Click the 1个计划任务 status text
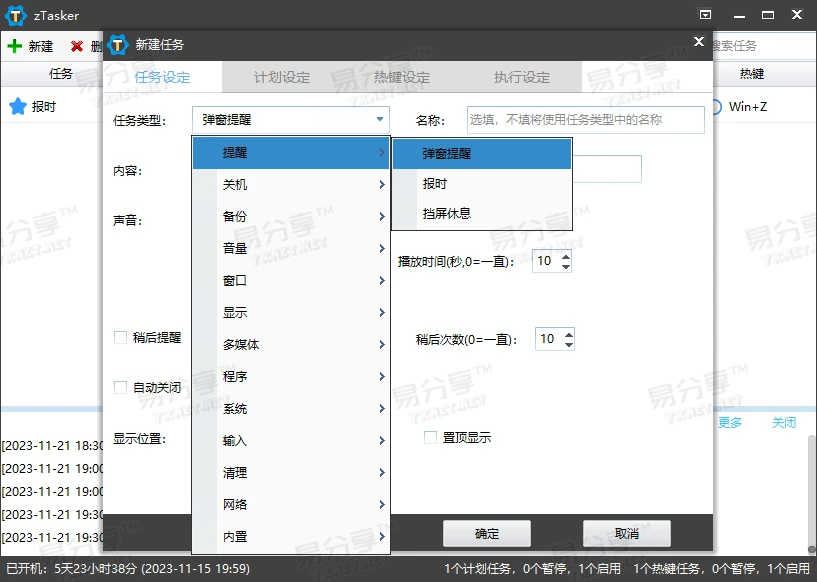The image size is (817, 582). pos(532,568)
